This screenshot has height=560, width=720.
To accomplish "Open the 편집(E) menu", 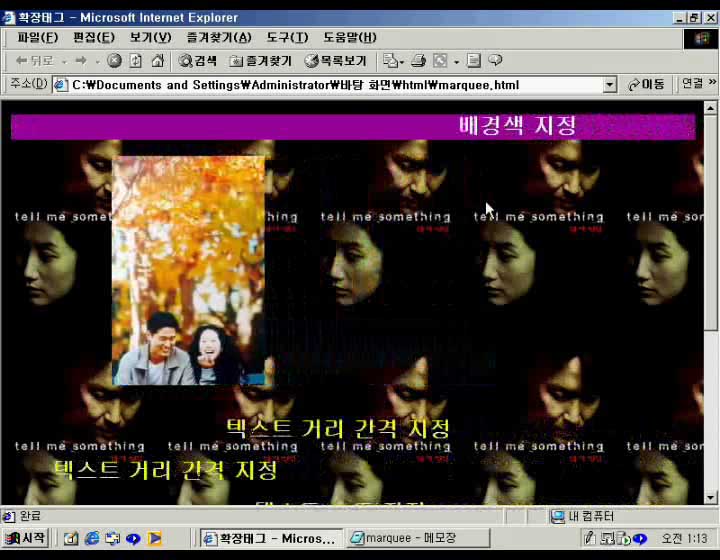I will point(94,37).
